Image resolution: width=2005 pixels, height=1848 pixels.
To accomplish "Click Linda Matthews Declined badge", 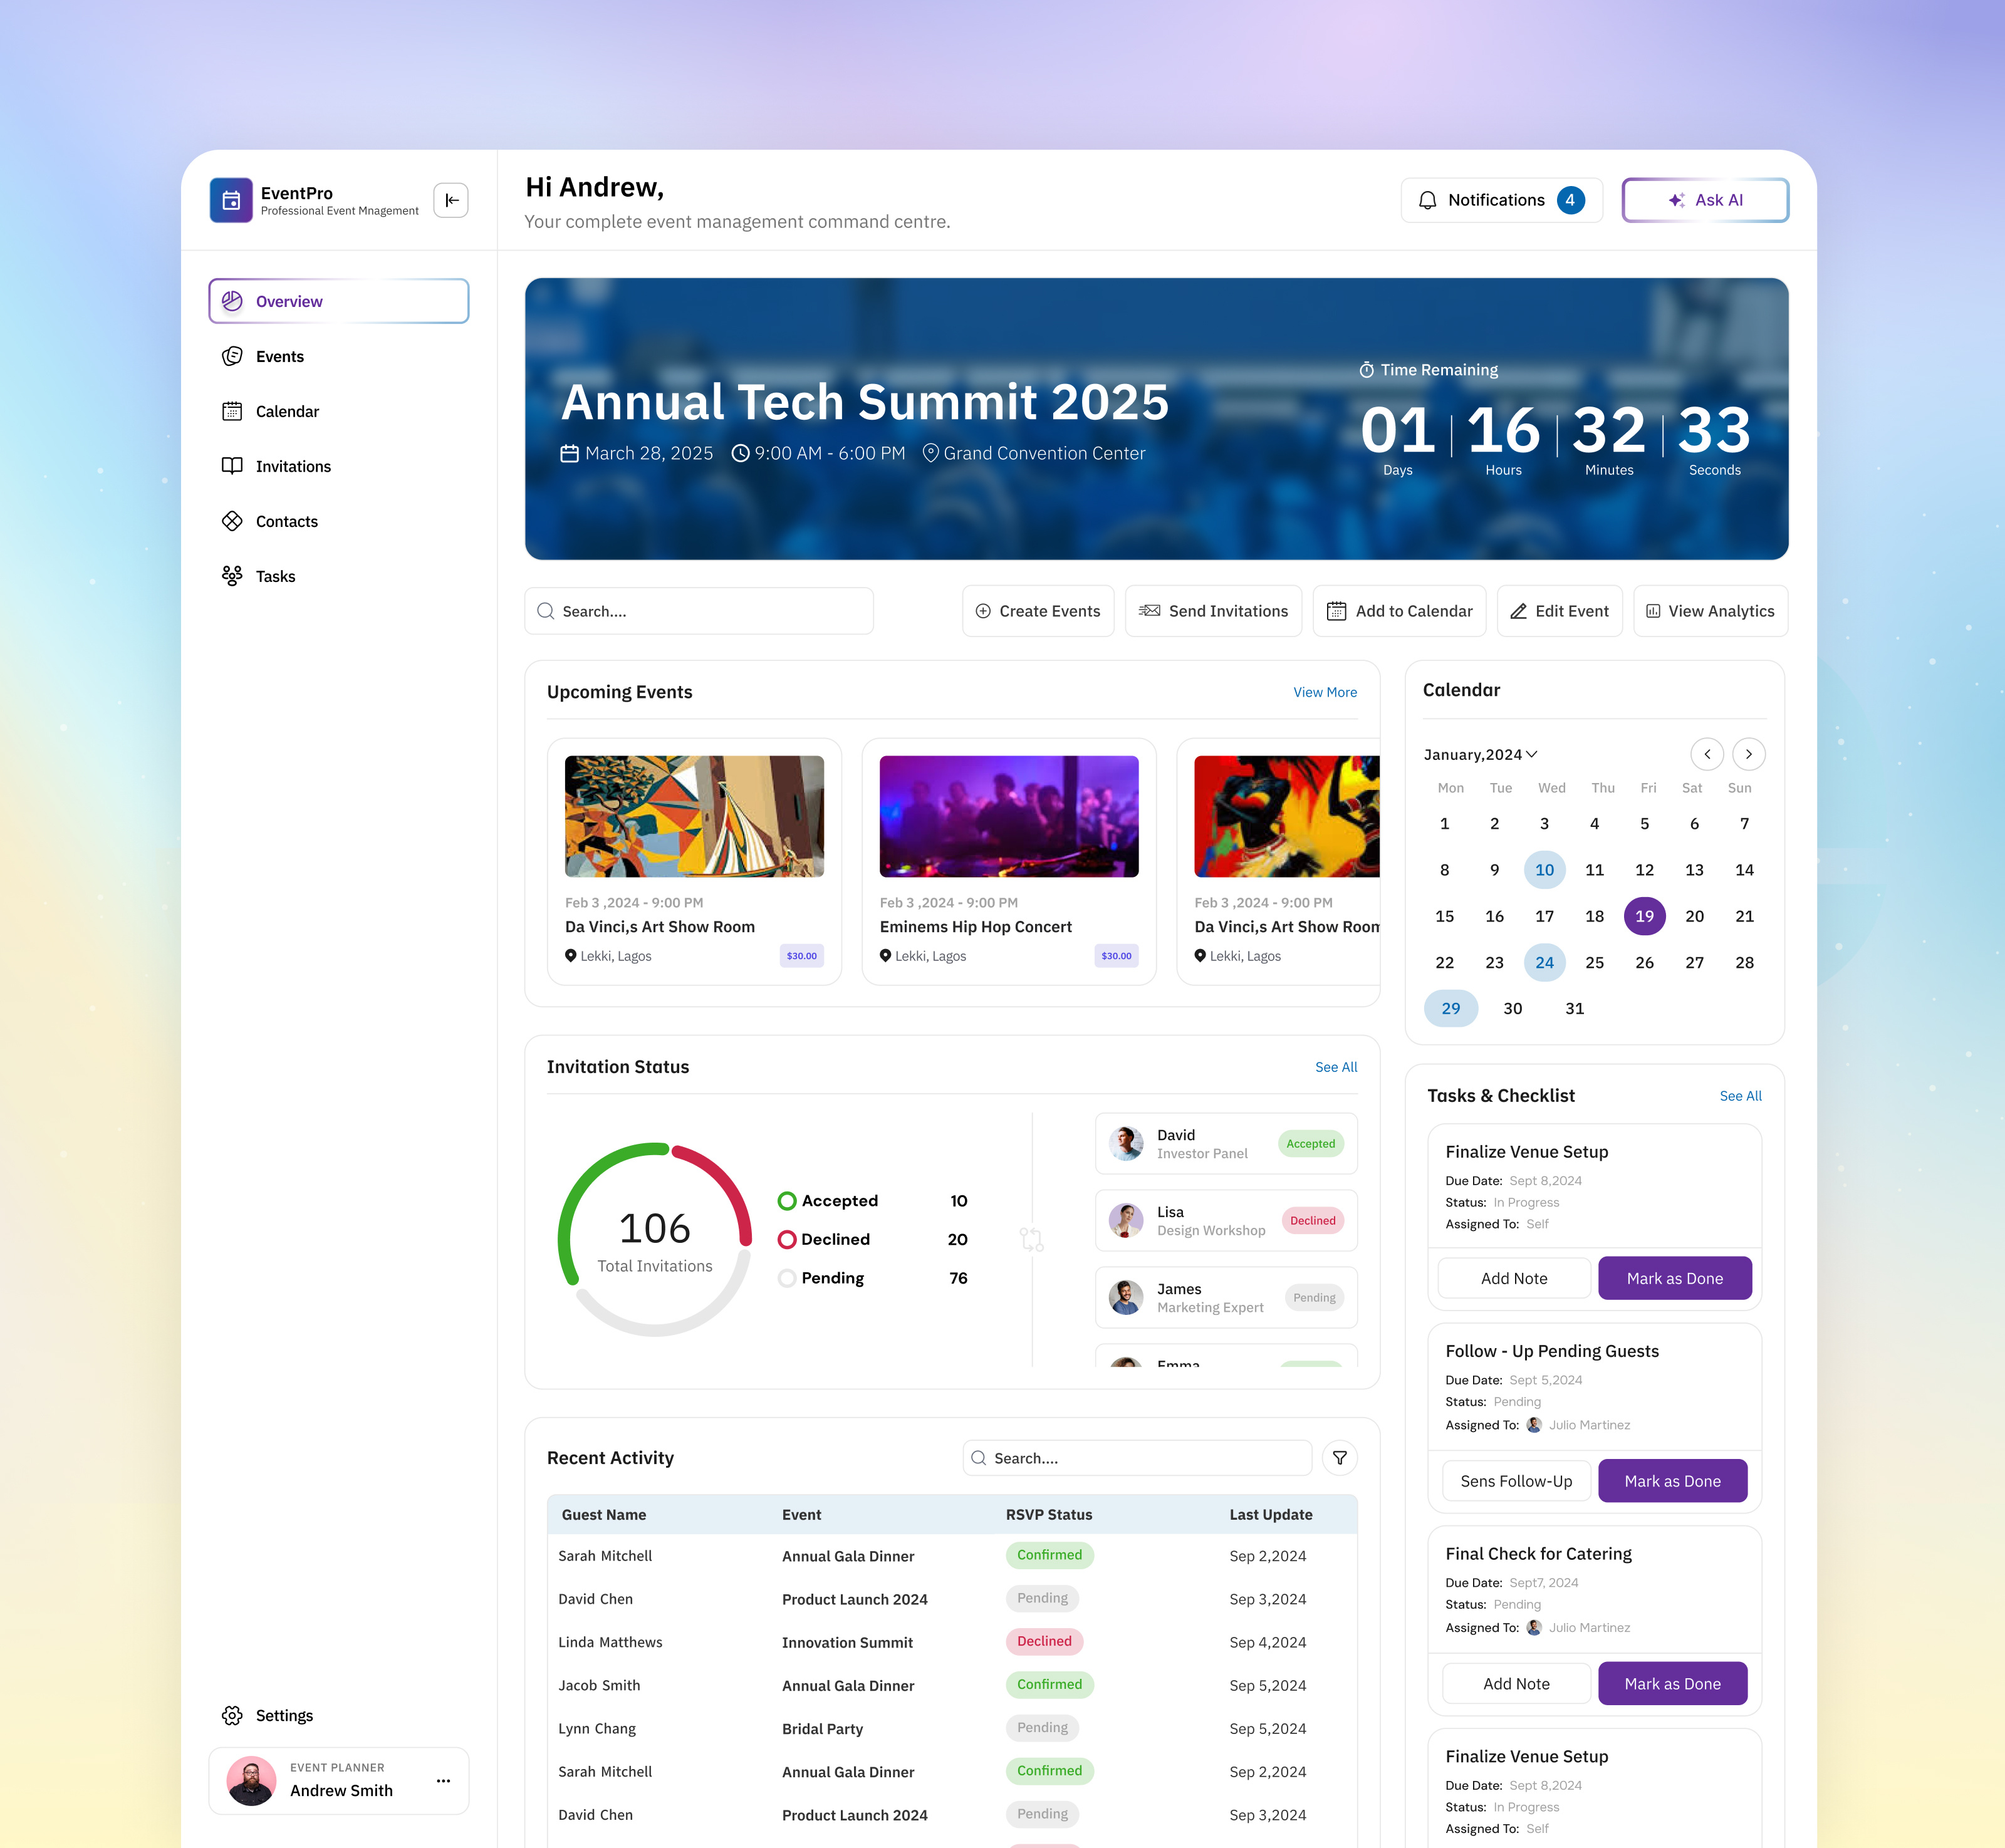I will tap(1044, 1641).
